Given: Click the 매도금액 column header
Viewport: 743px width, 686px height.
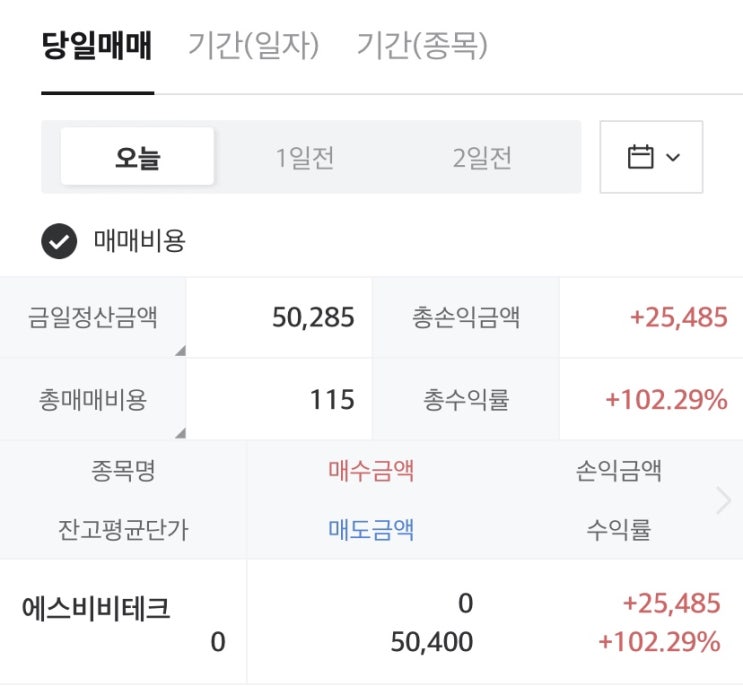Looking at the screenshot, I should click(x=371, y=530).
